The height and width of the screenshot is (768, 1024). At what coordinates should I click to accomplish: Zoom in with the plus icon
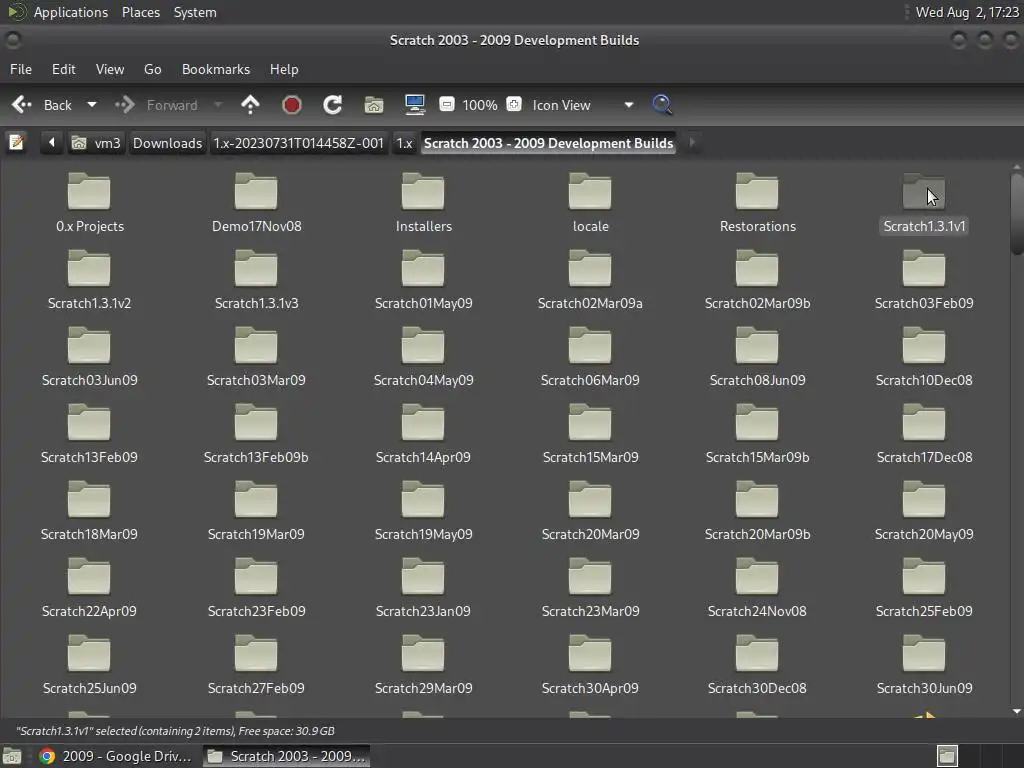[x=514, y=104]
